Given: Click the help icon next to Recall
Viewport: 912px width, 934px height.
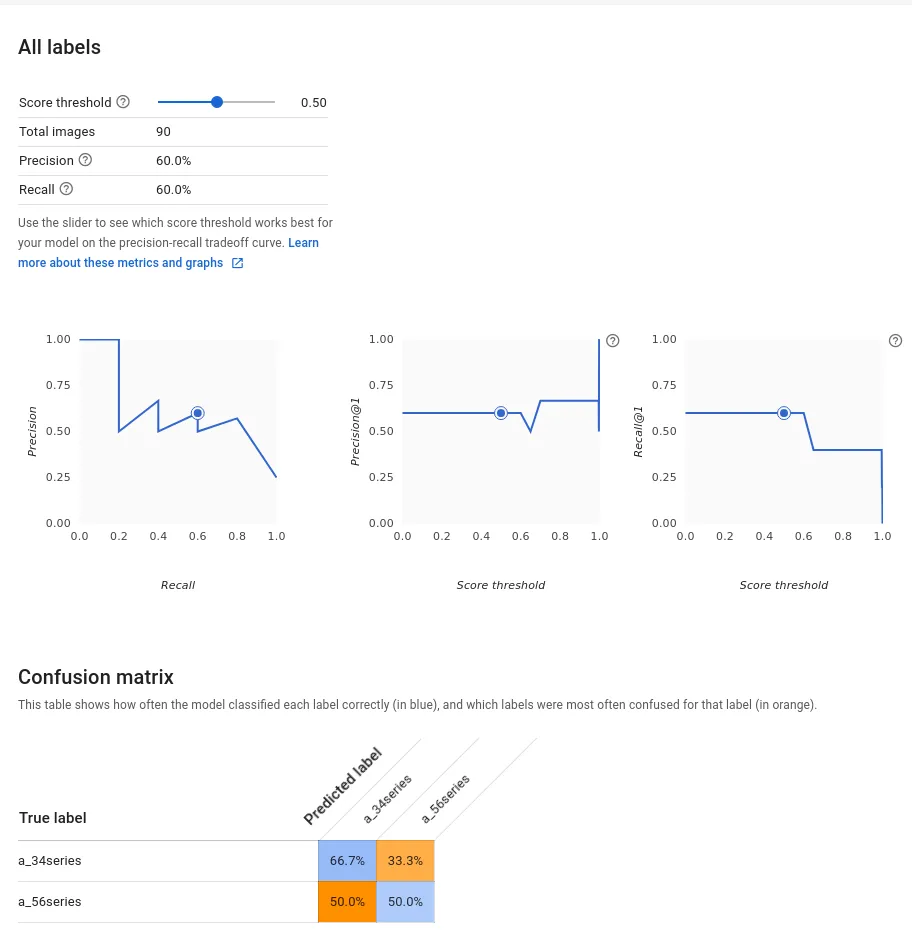Looking at the screenshot, I should [66, 189].
